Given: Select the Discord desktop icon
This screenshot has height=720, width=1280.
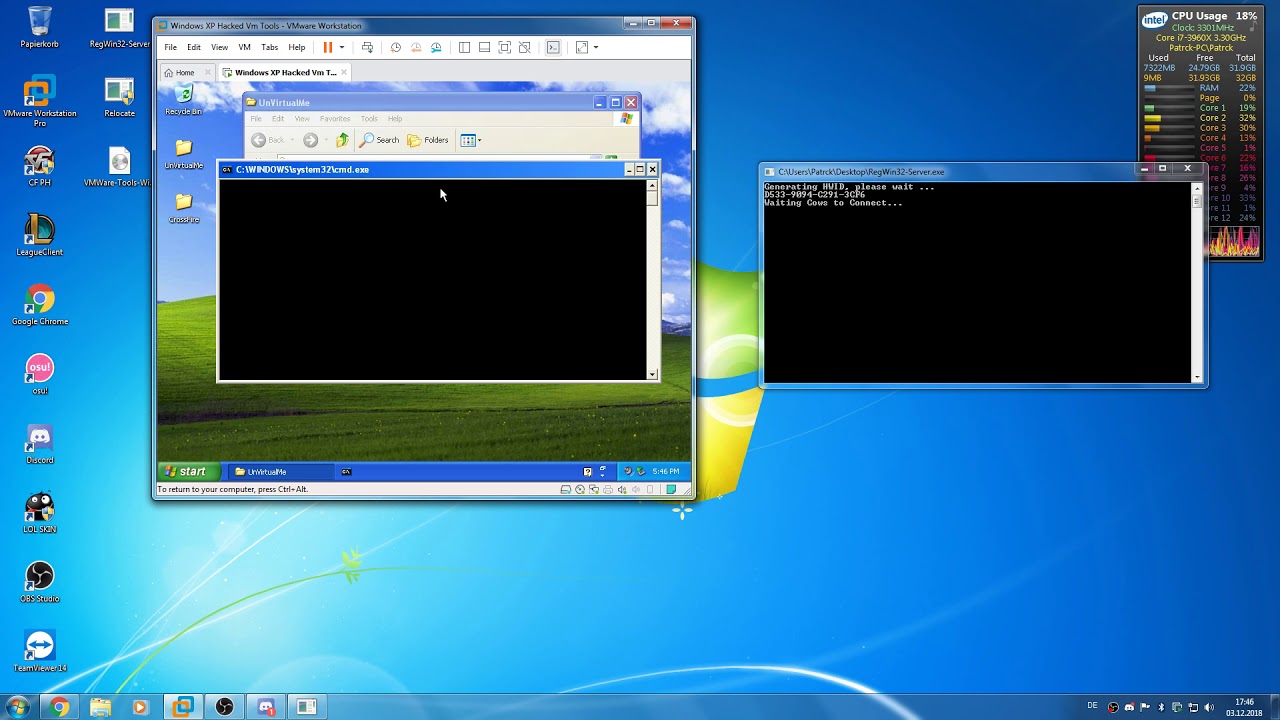Looking at the screenshot, I should pyautogui.click(x=40, y=444).
